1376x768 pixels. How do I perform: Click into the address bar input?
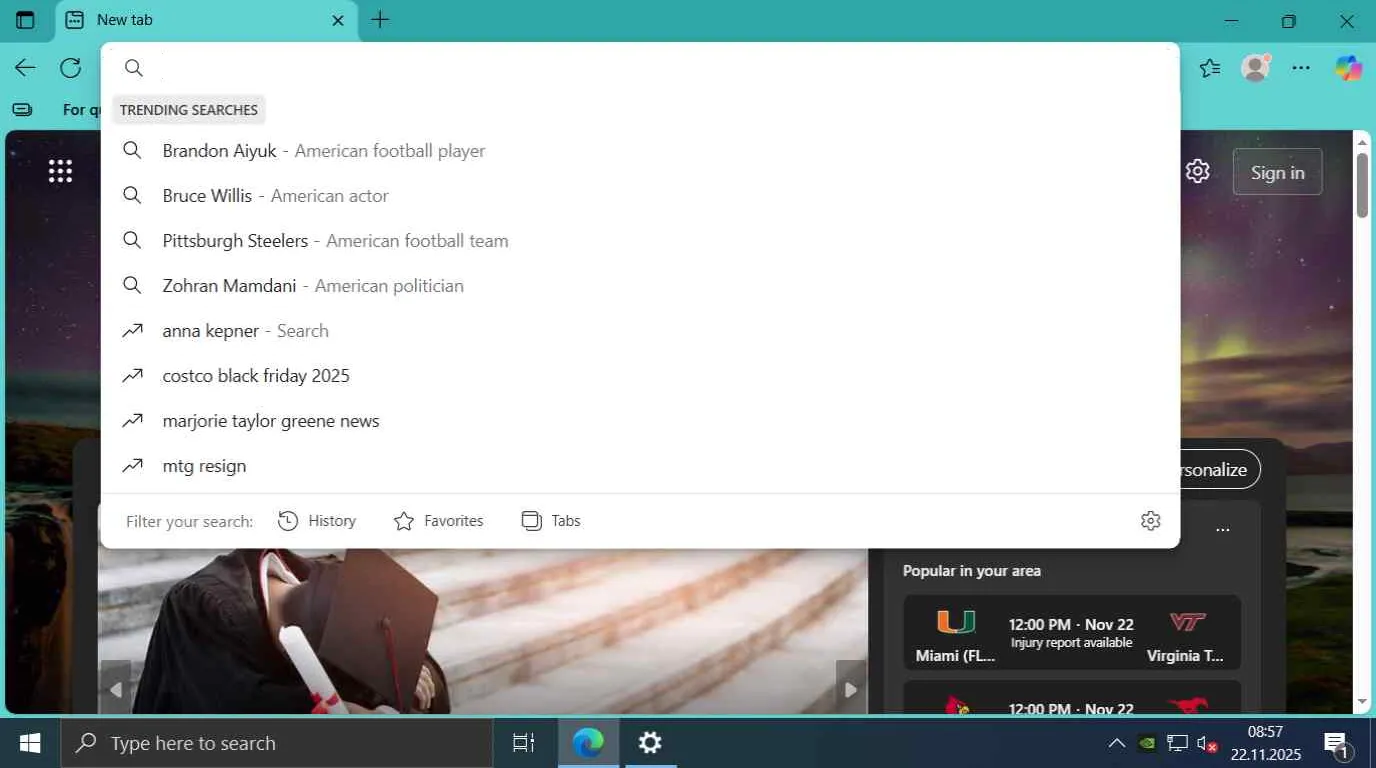[660, 68]
